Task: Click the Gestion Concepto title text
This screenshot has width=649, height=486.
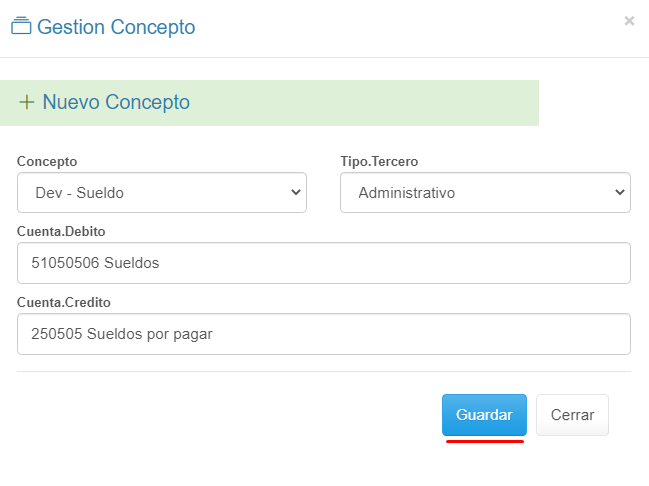Action: point(116,27)
